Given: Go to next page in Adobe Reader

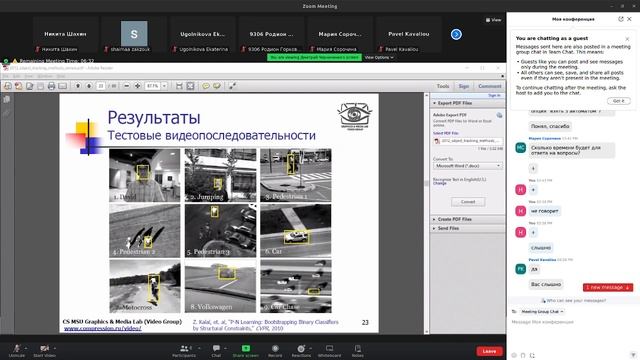Looking at the screenshot, I should click(89, 86).
